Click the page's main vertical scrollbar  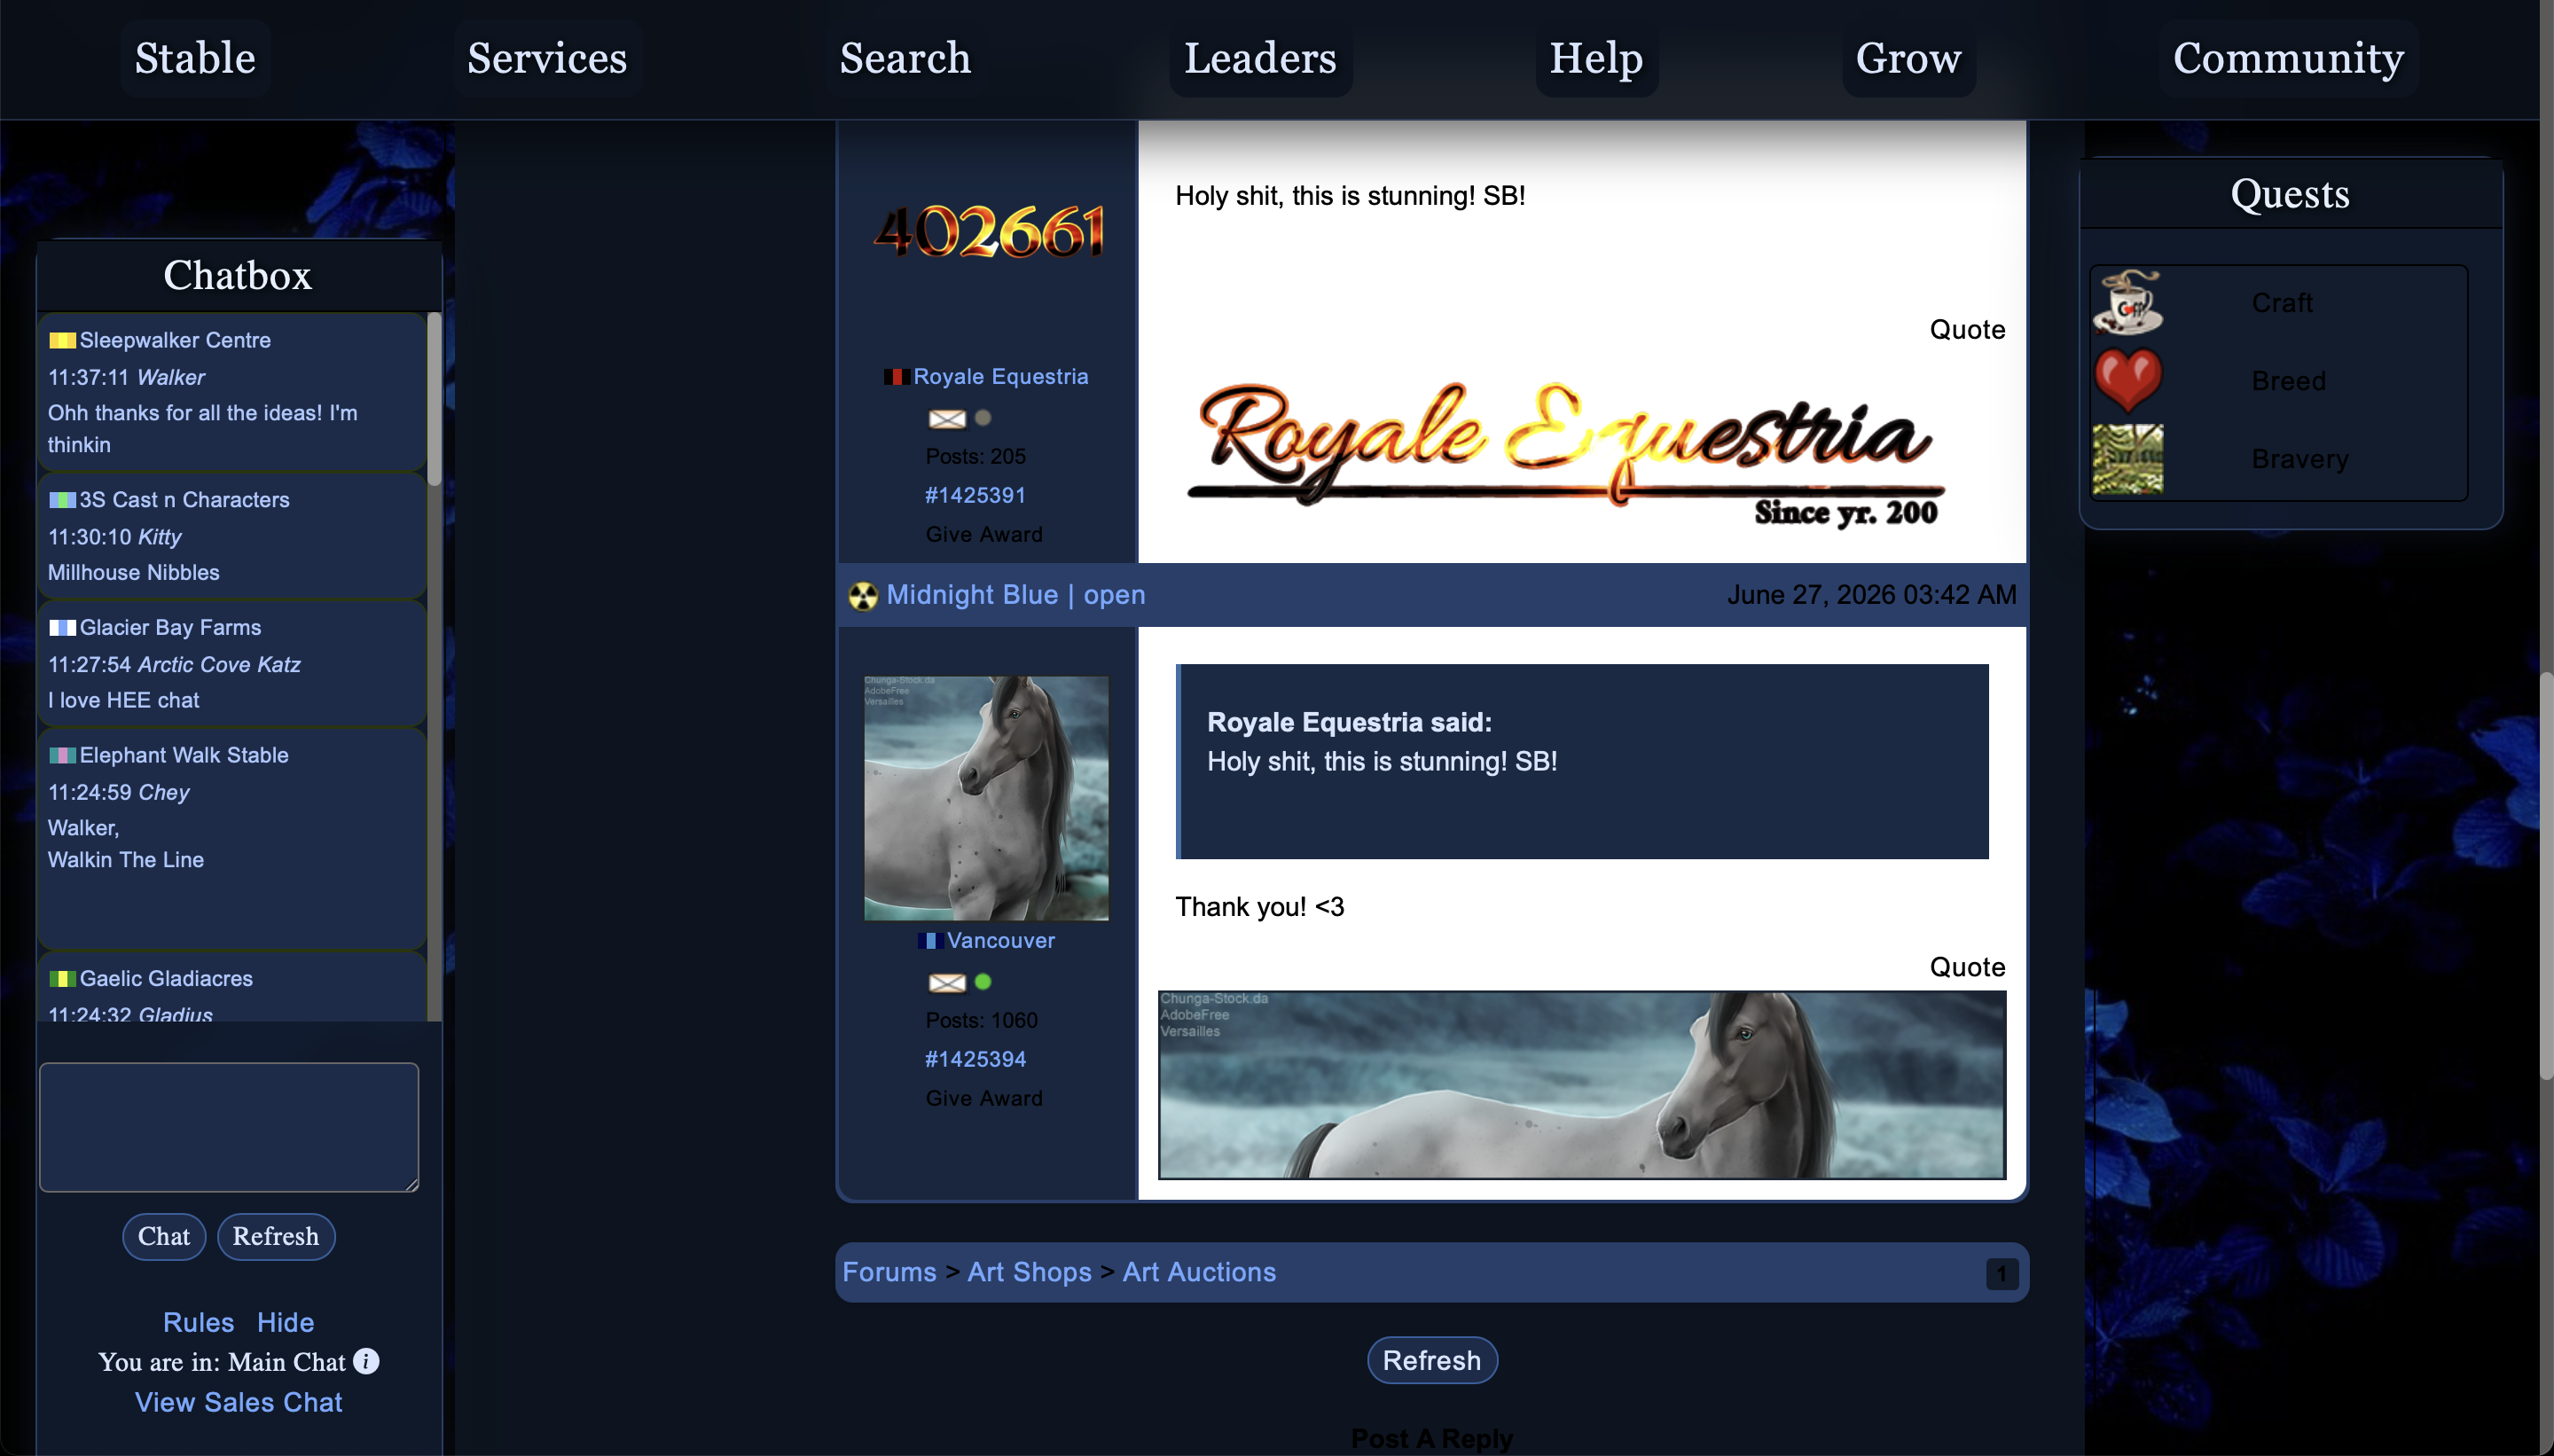pos(2546,876)
